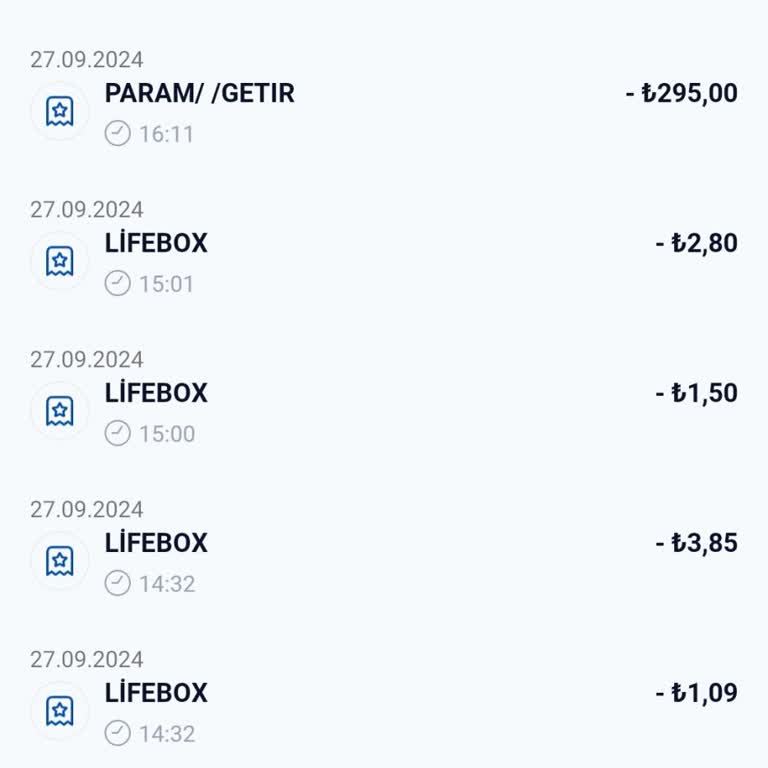The width and height of the screenshot is (768, 768).
Task: Tap the 16:11 timestamp
Action: [x=167, y=134]
